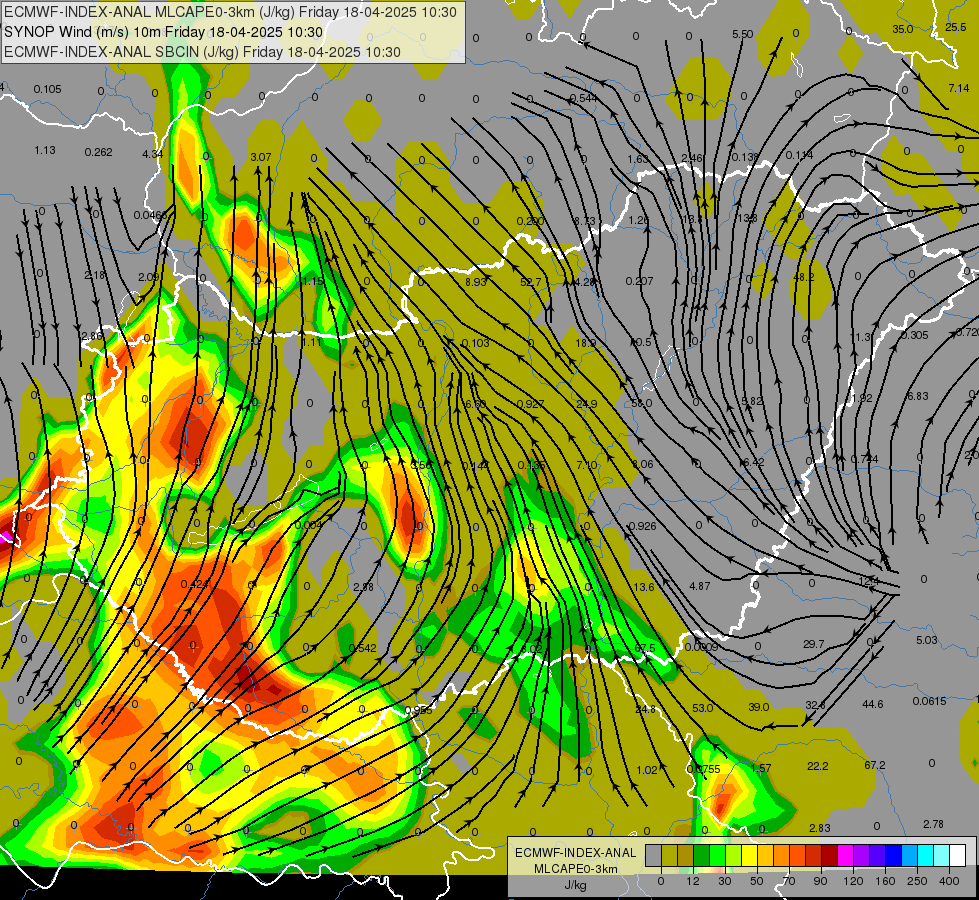Click the map value 4.87
The height and width of the screenshot is (900, 979).
click(699, 586)
